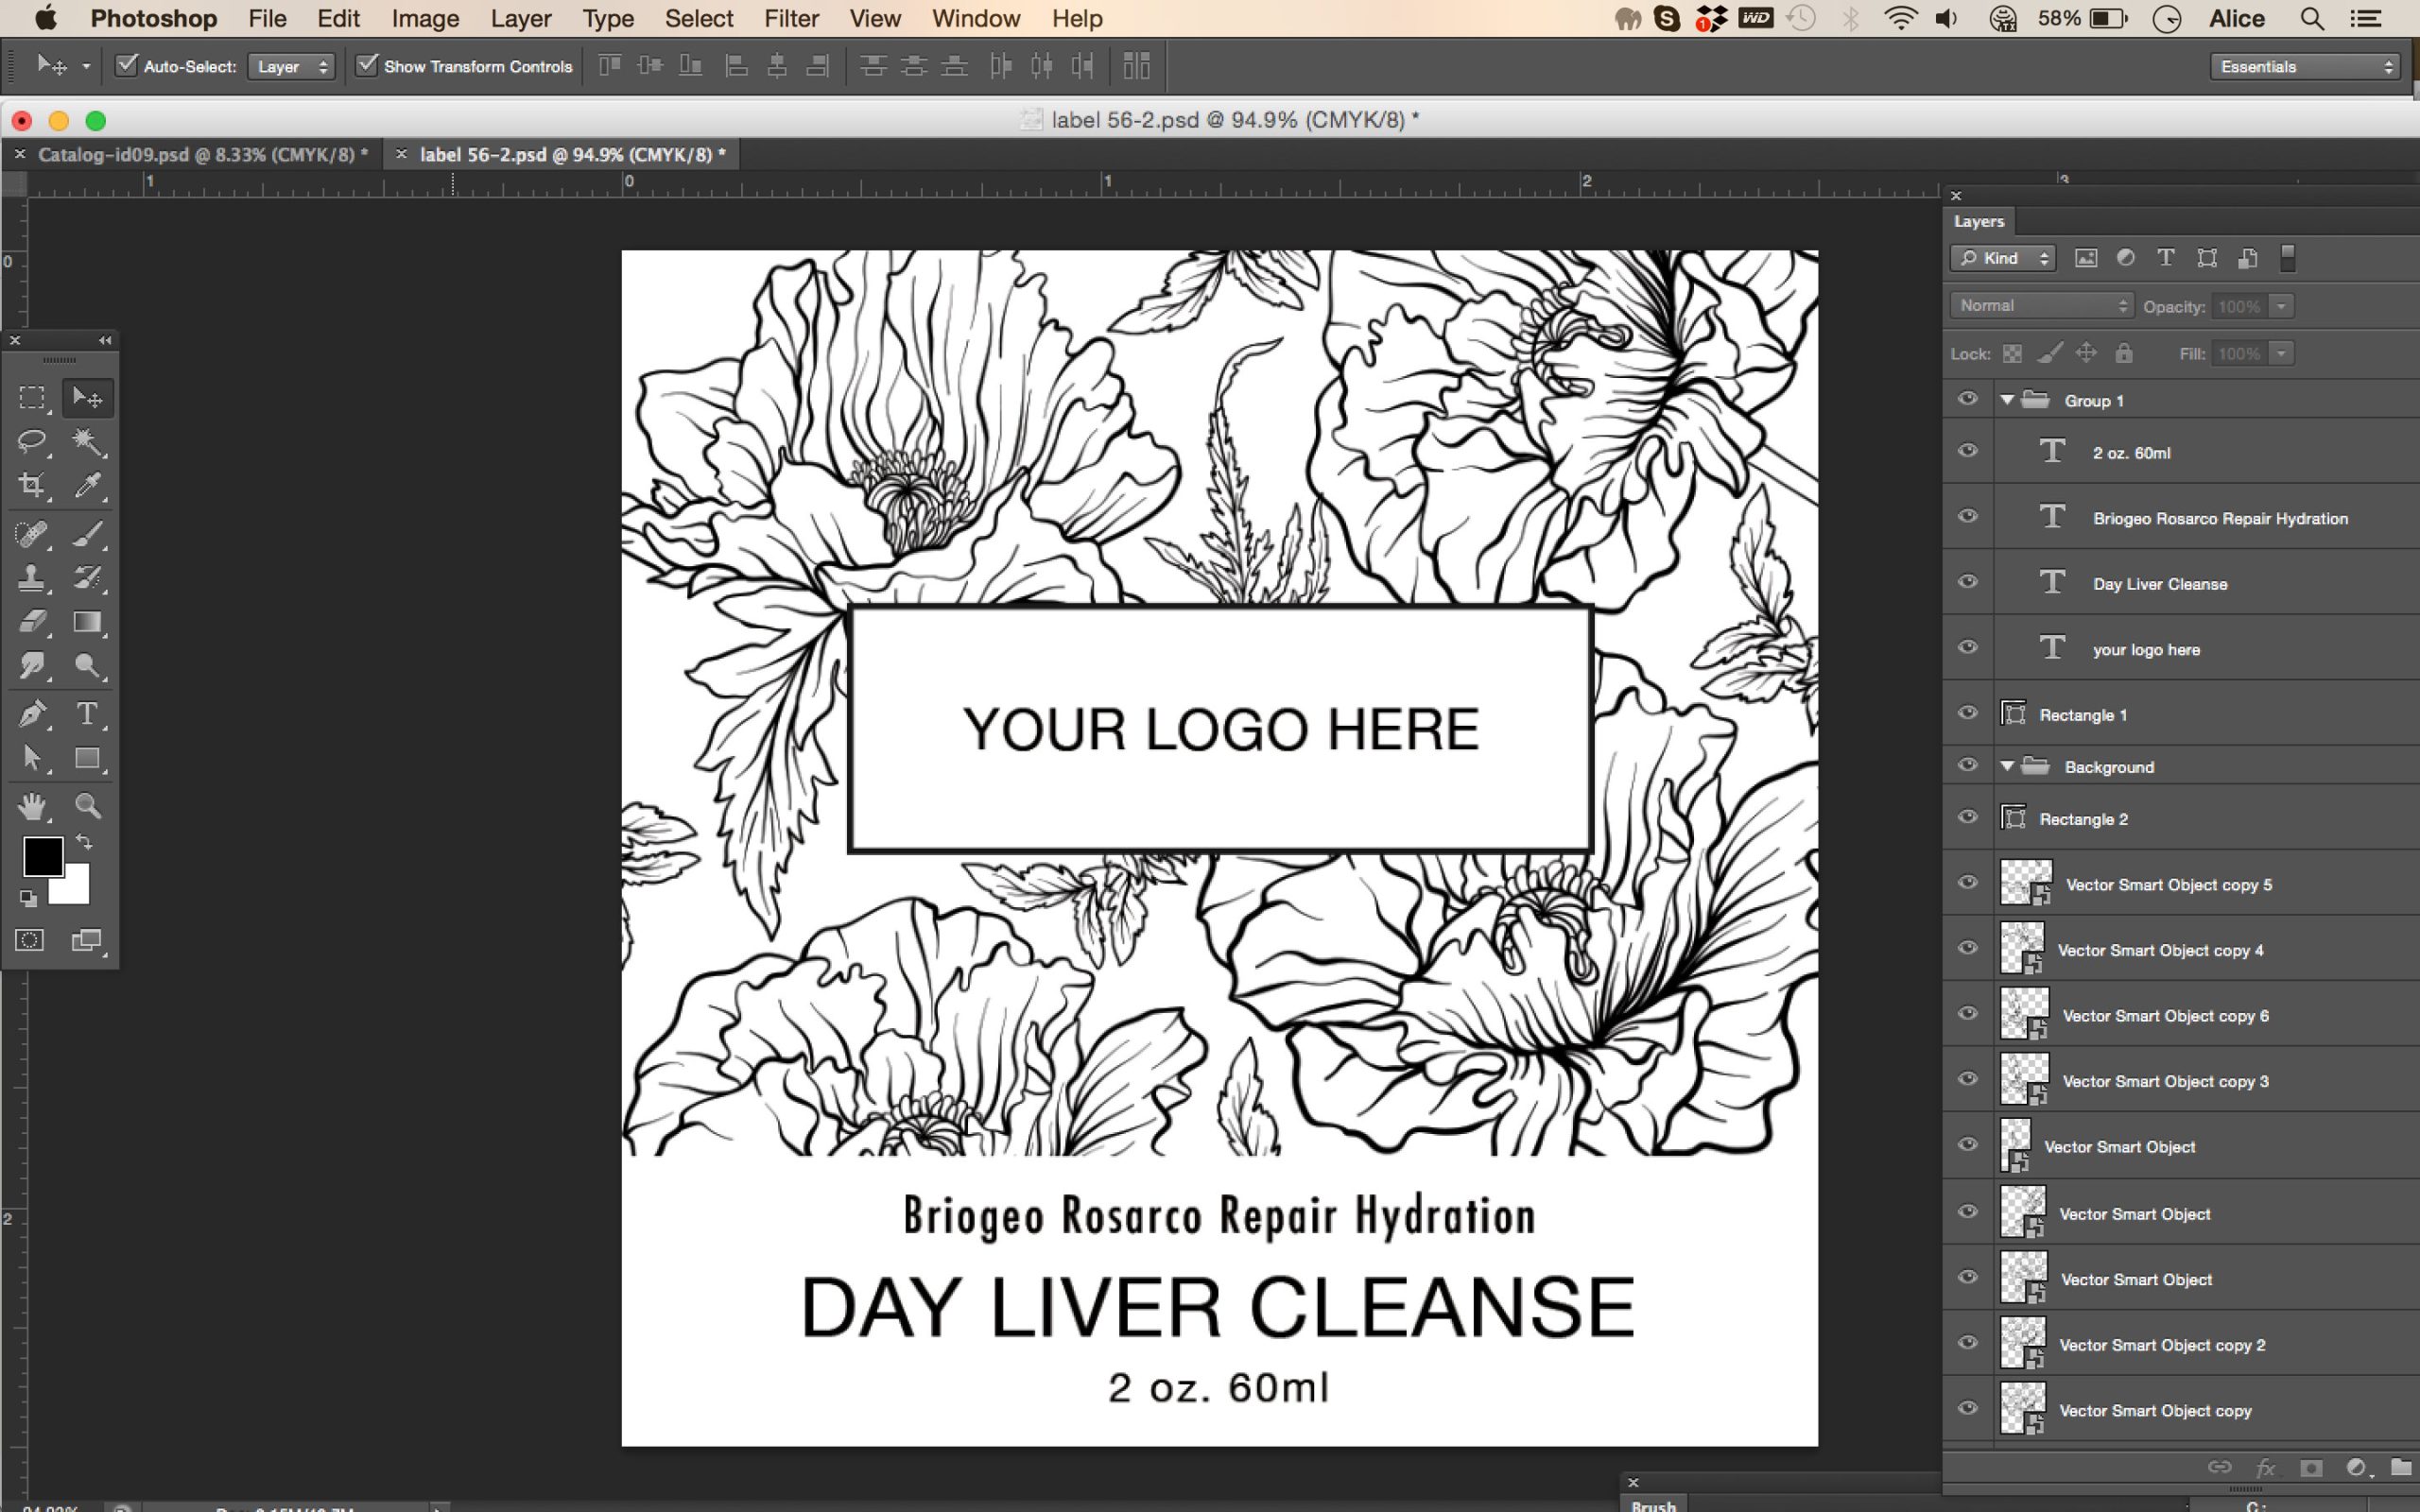Open the Window menu
2420x1512 pixels.
(x=975, y=19)
